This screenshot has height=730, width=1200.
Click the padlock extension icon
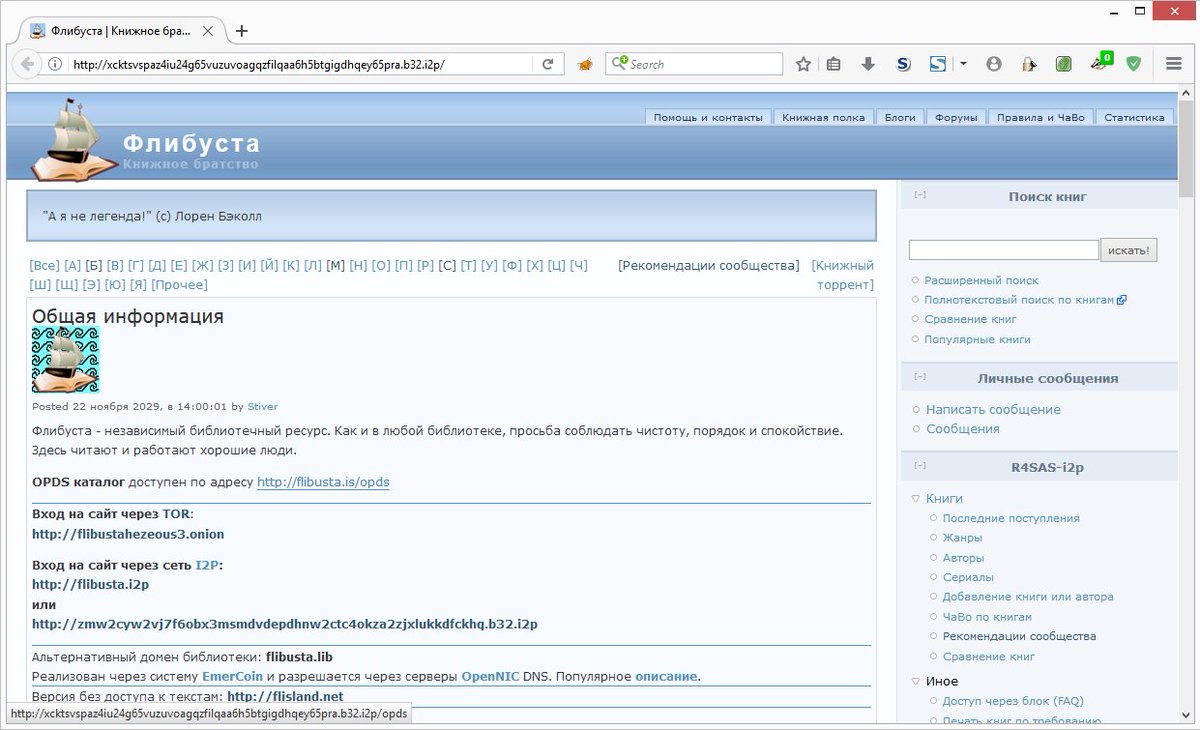point(1029,63)
